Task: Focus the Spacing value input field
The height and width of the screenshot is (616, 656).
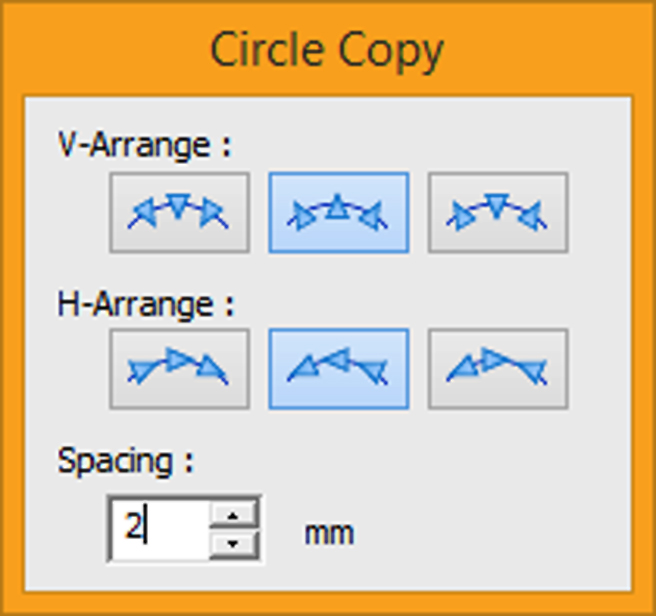Action: (160, 528)
